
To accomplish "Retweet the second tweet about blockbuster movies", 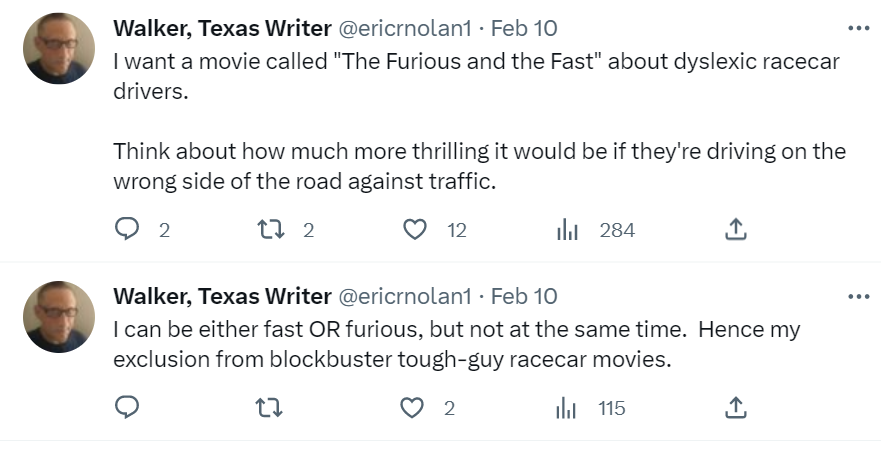I will coord(269,408).
